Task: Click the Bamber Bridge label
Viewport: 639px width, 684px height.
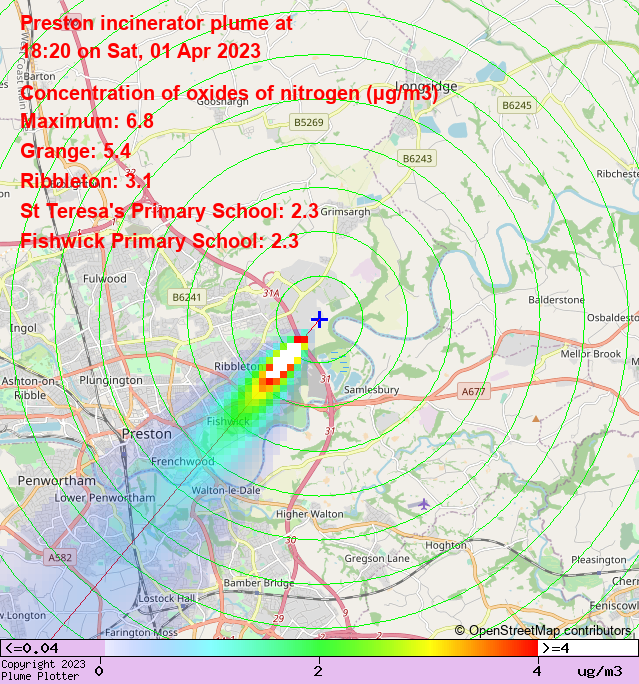Action: [259, 583]
